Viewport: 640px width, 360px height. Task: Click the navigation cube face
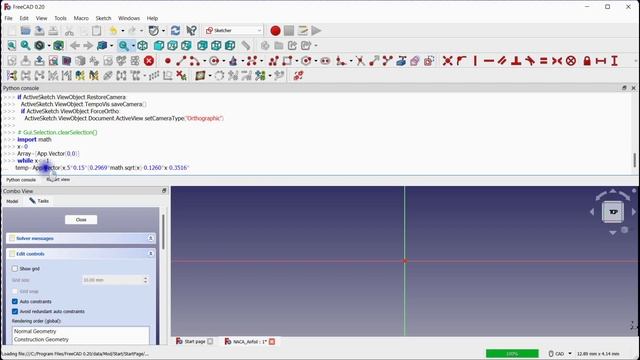(613, 212)
